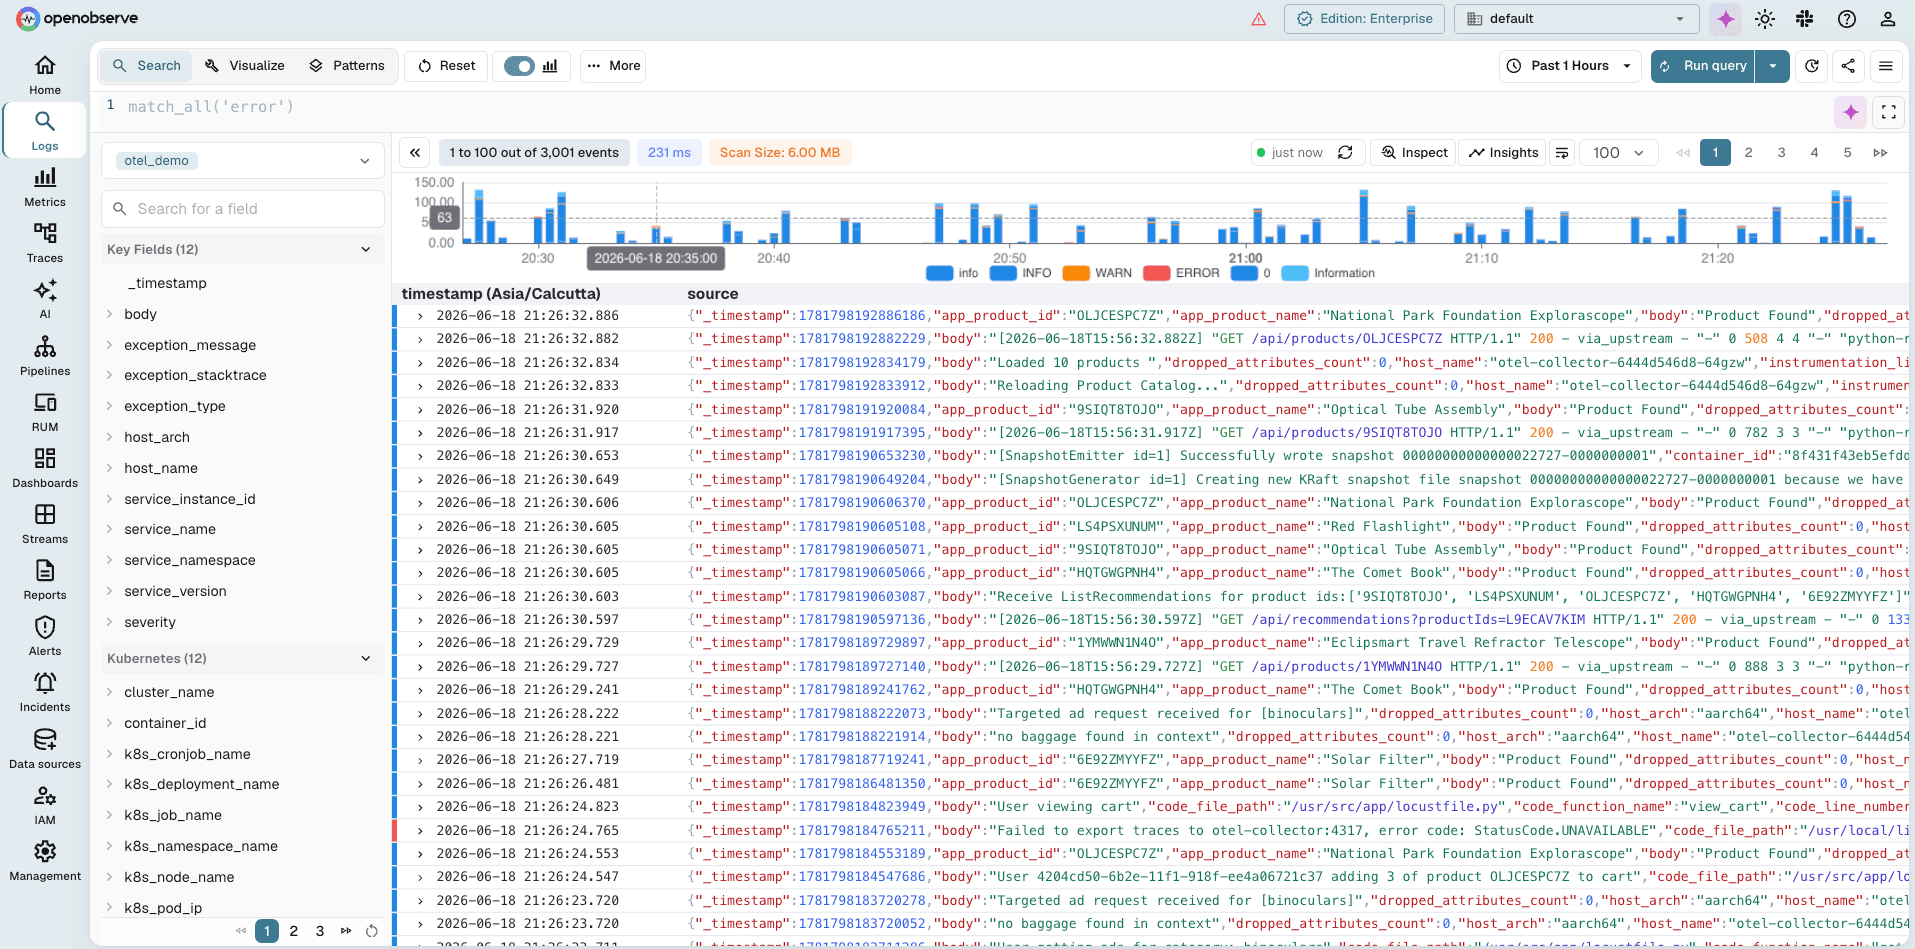Open the AI assistant sparkle in header
Viewport: 1915px width, 949px height.
coord(1726,19)
